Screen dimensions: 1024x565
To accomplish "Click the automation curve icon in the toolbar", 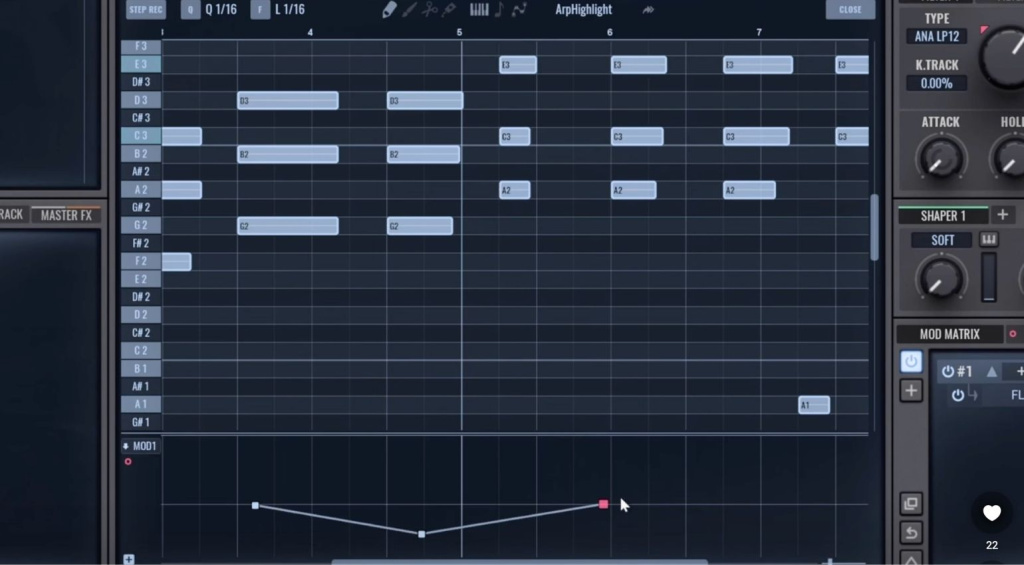I will coord(519,10).
